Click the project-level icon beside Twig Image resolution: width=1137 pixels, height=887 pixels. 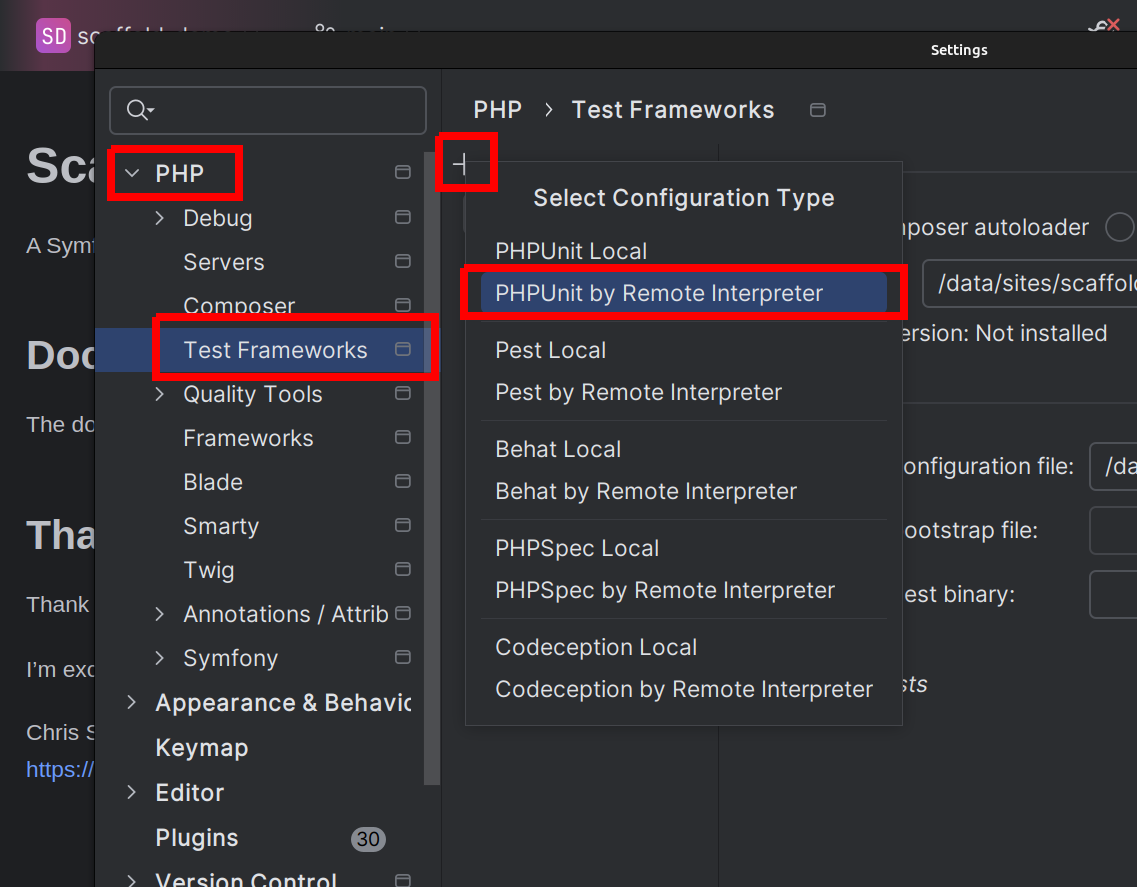tap(403, 569)
